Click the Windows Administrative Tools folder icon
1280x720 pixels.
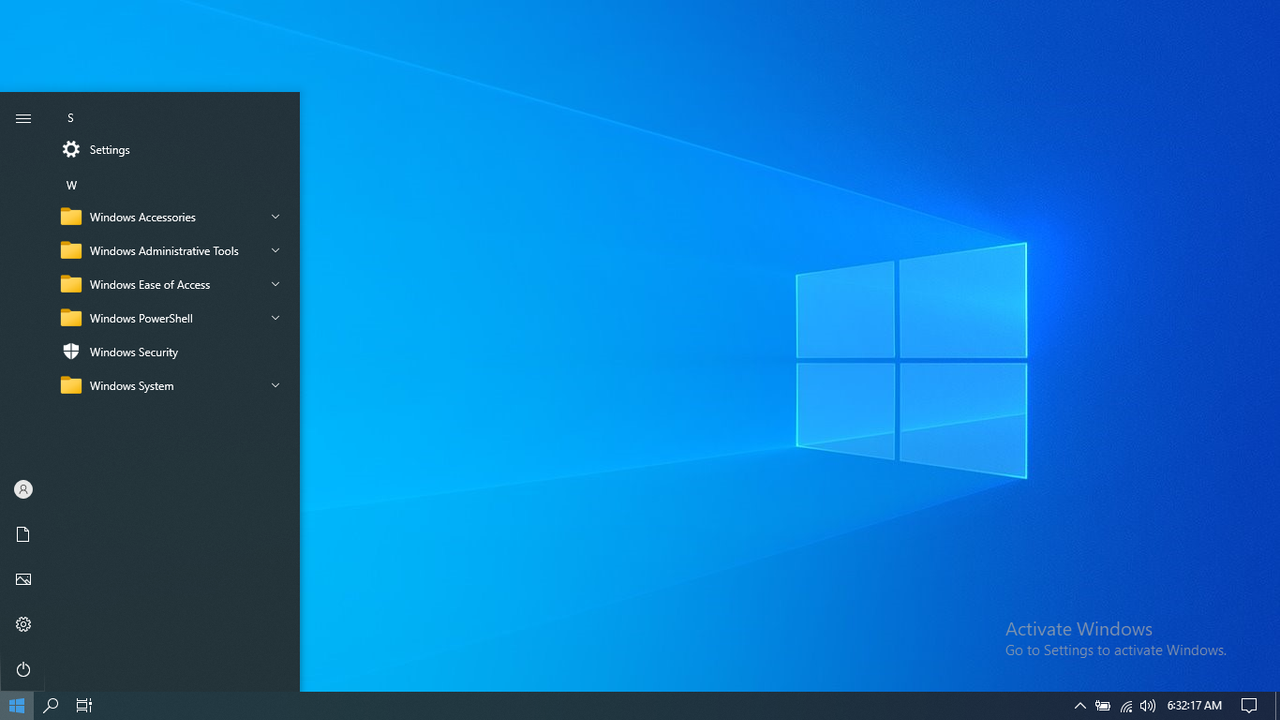pyautogui.click(x=71, y=250)
